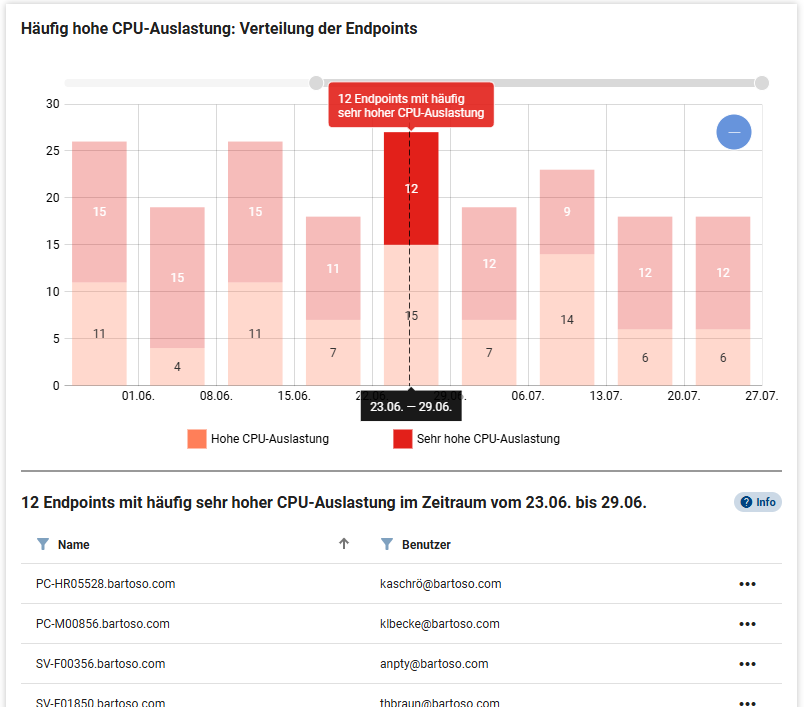Screen dimensions: 804x707
Task: Click left handle of time range slider
Action: coord(316,83)
